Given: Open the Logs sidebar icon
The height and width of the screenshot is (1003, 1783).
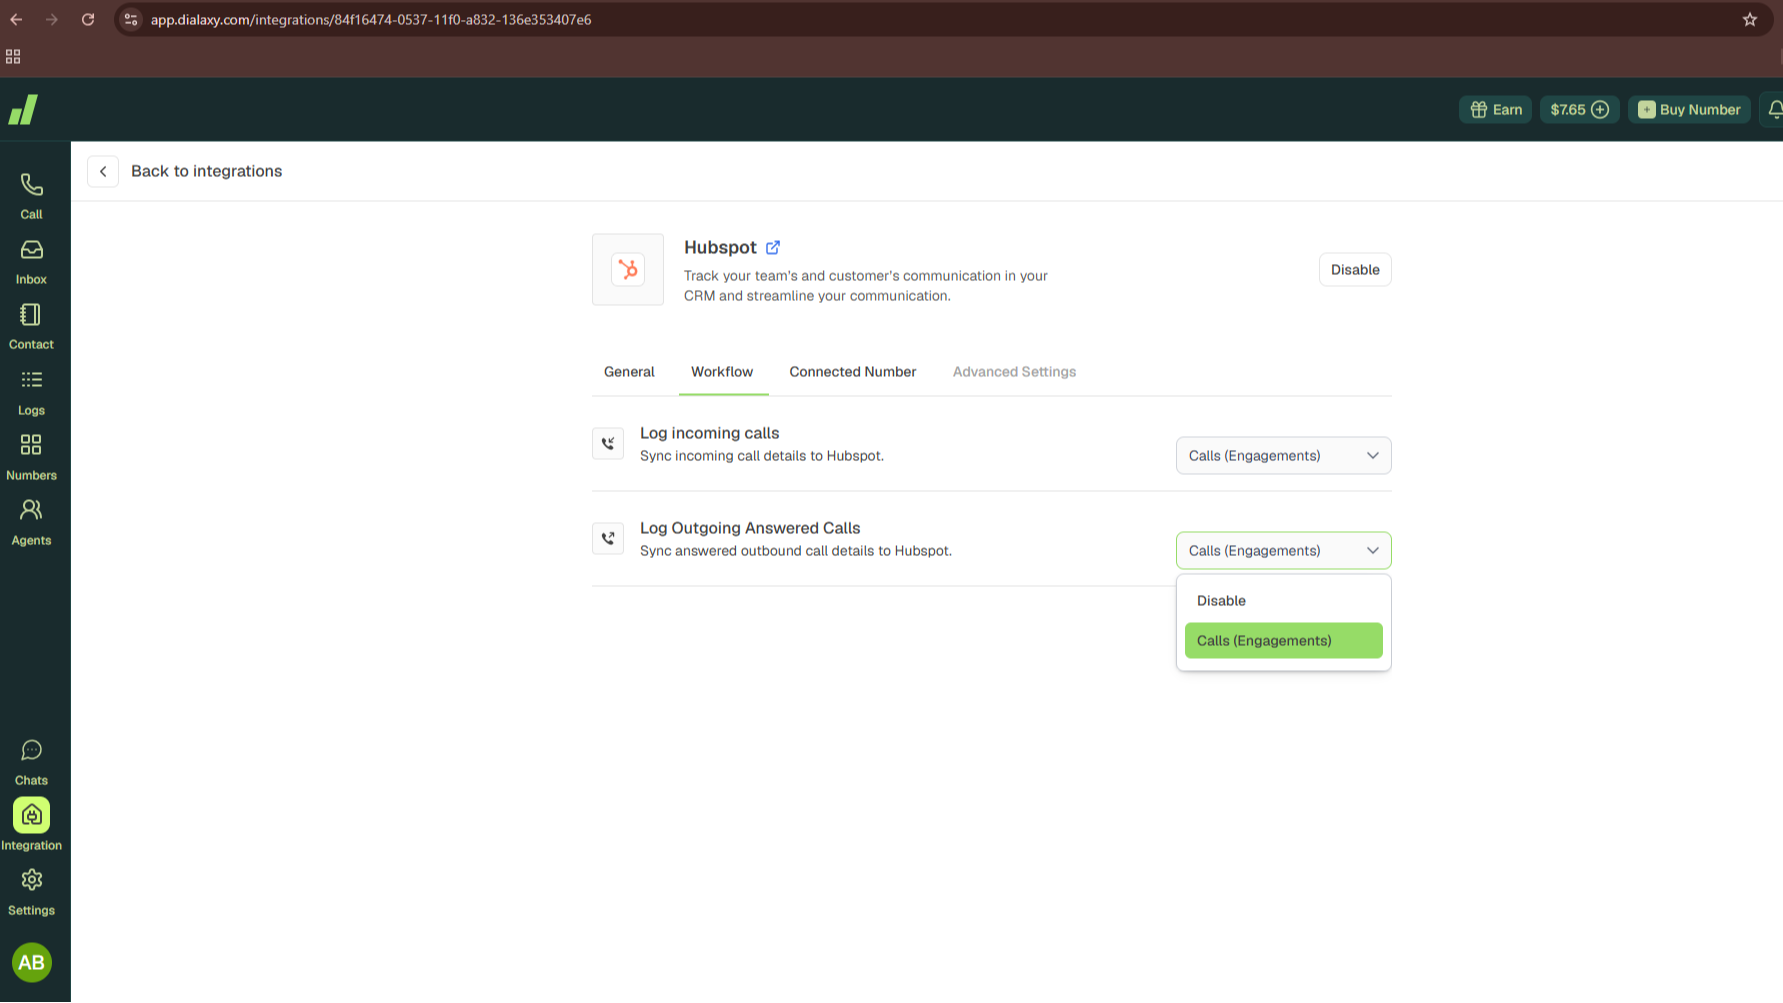Looking at the screenshot, I should pos(31,392).
